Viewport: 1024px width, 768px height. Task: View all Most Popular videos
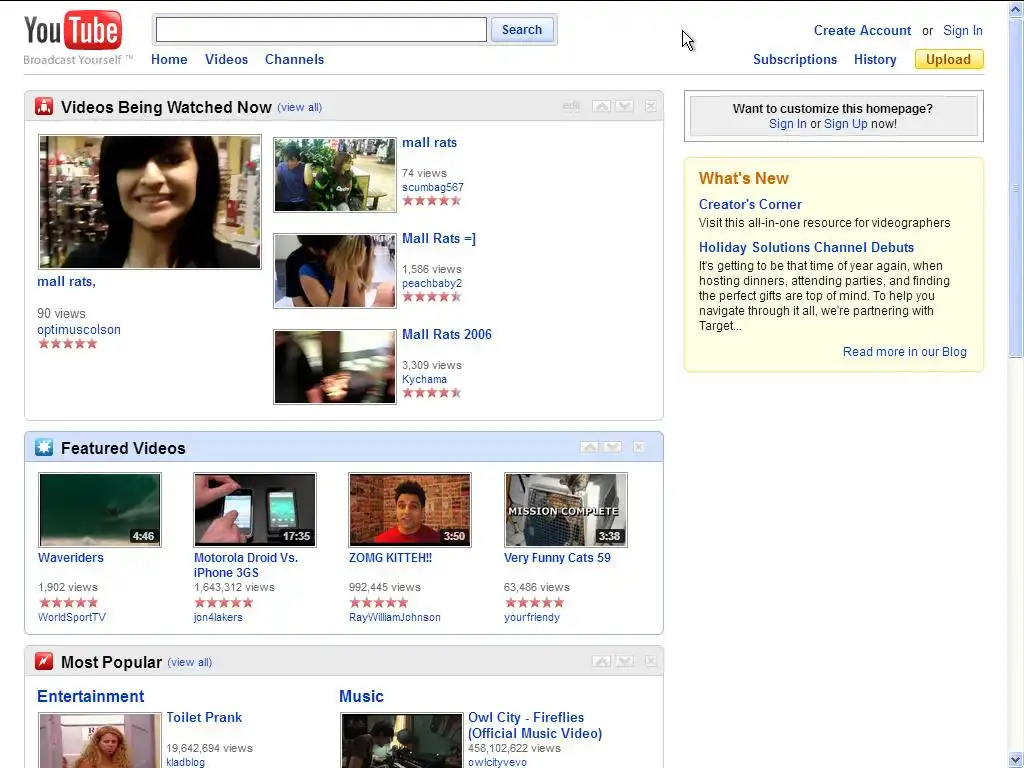(x=189, y=662)
